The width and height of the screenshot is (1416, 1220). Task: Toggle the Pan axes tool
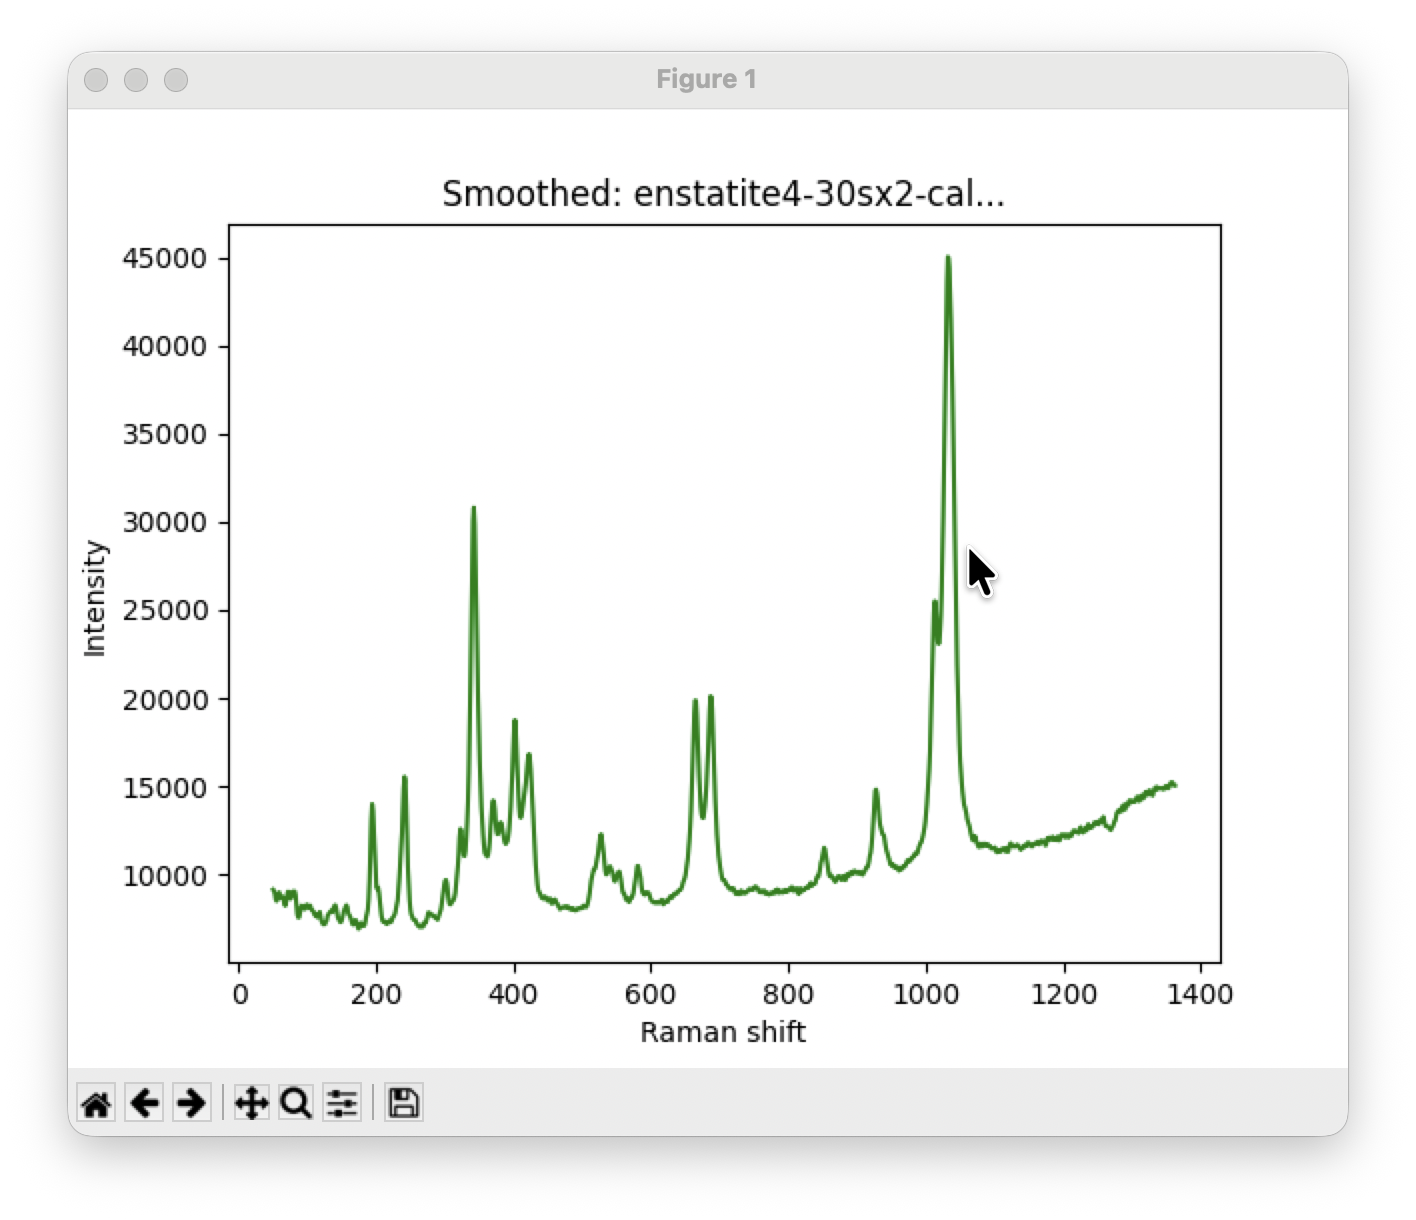point(251,1104)
